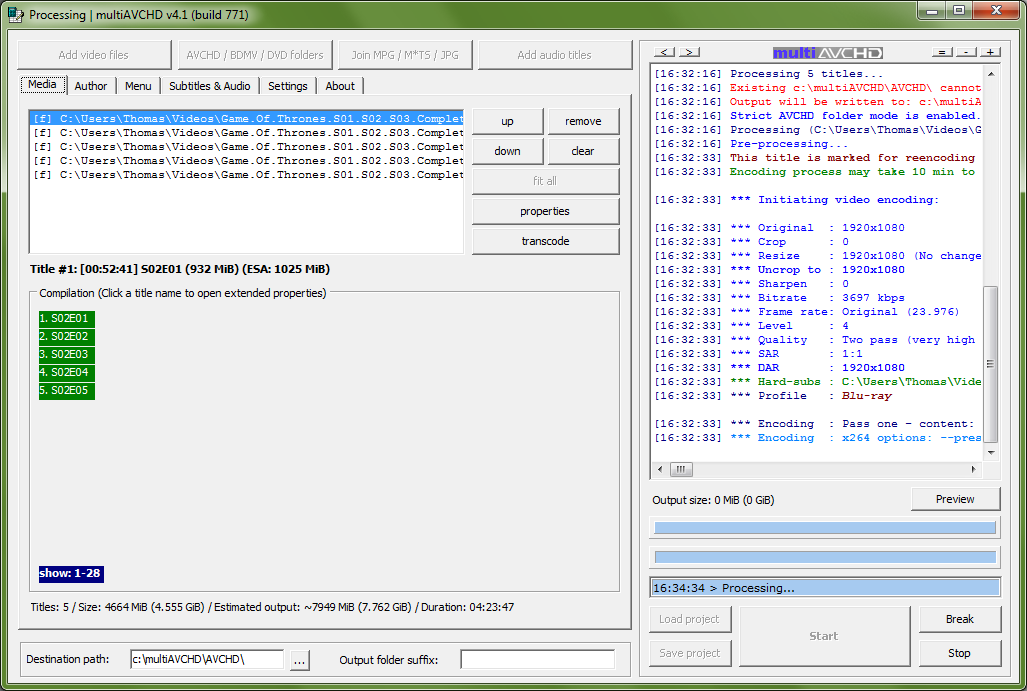Click the Output folder suffix field

point(537,660)
